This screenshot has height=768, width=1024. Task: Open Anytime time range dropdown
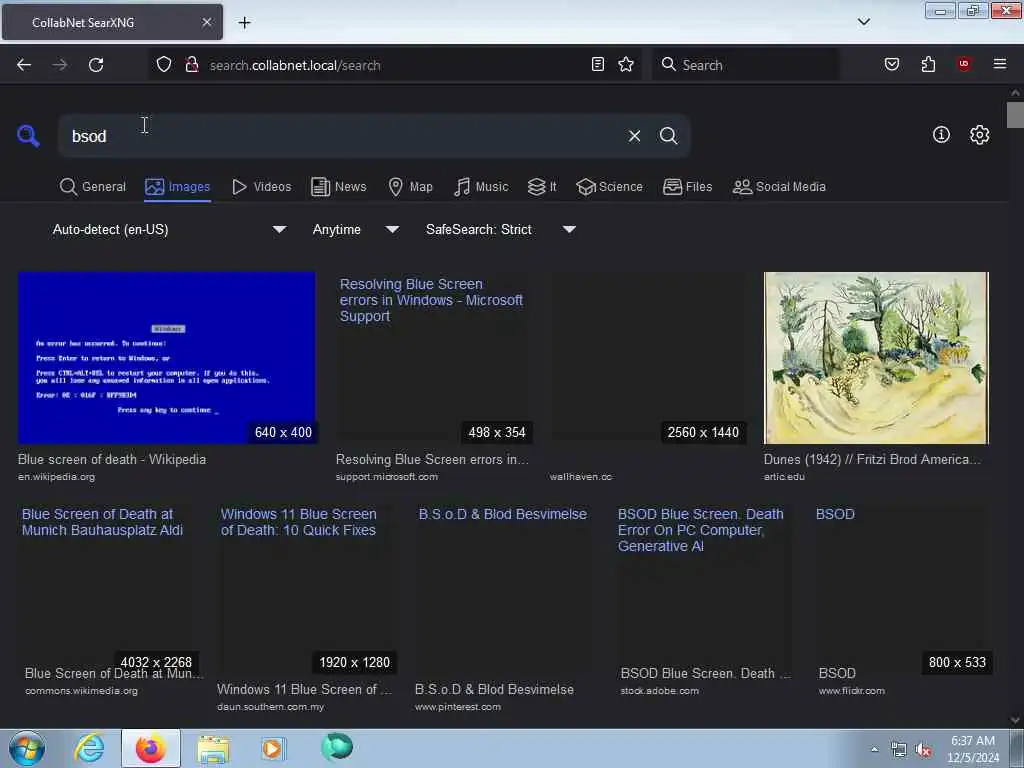[355, 229]
